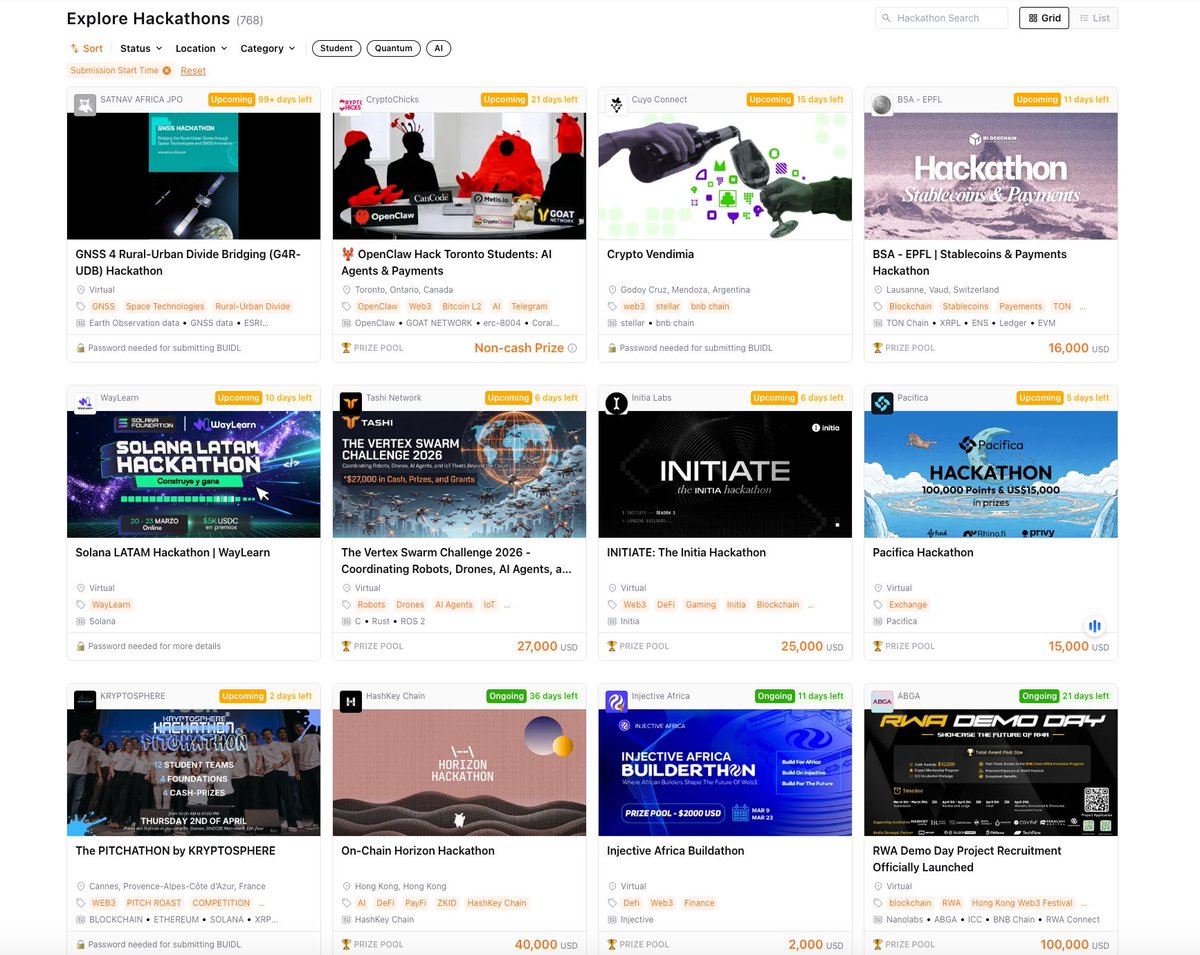This screenshot has width=1200, height=955.
Task: Open RWA Demo Day Project Recruitment title
Action: [x=967, y=859]
